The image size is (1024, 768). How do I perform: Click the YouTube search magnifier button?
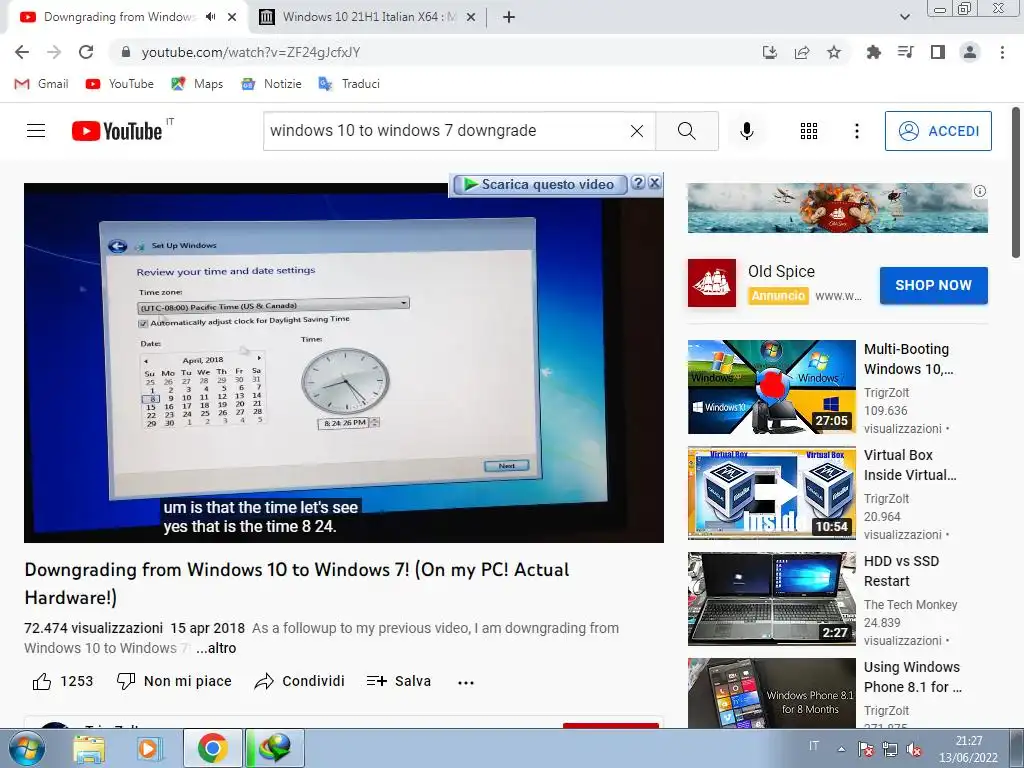pos(686,131)
